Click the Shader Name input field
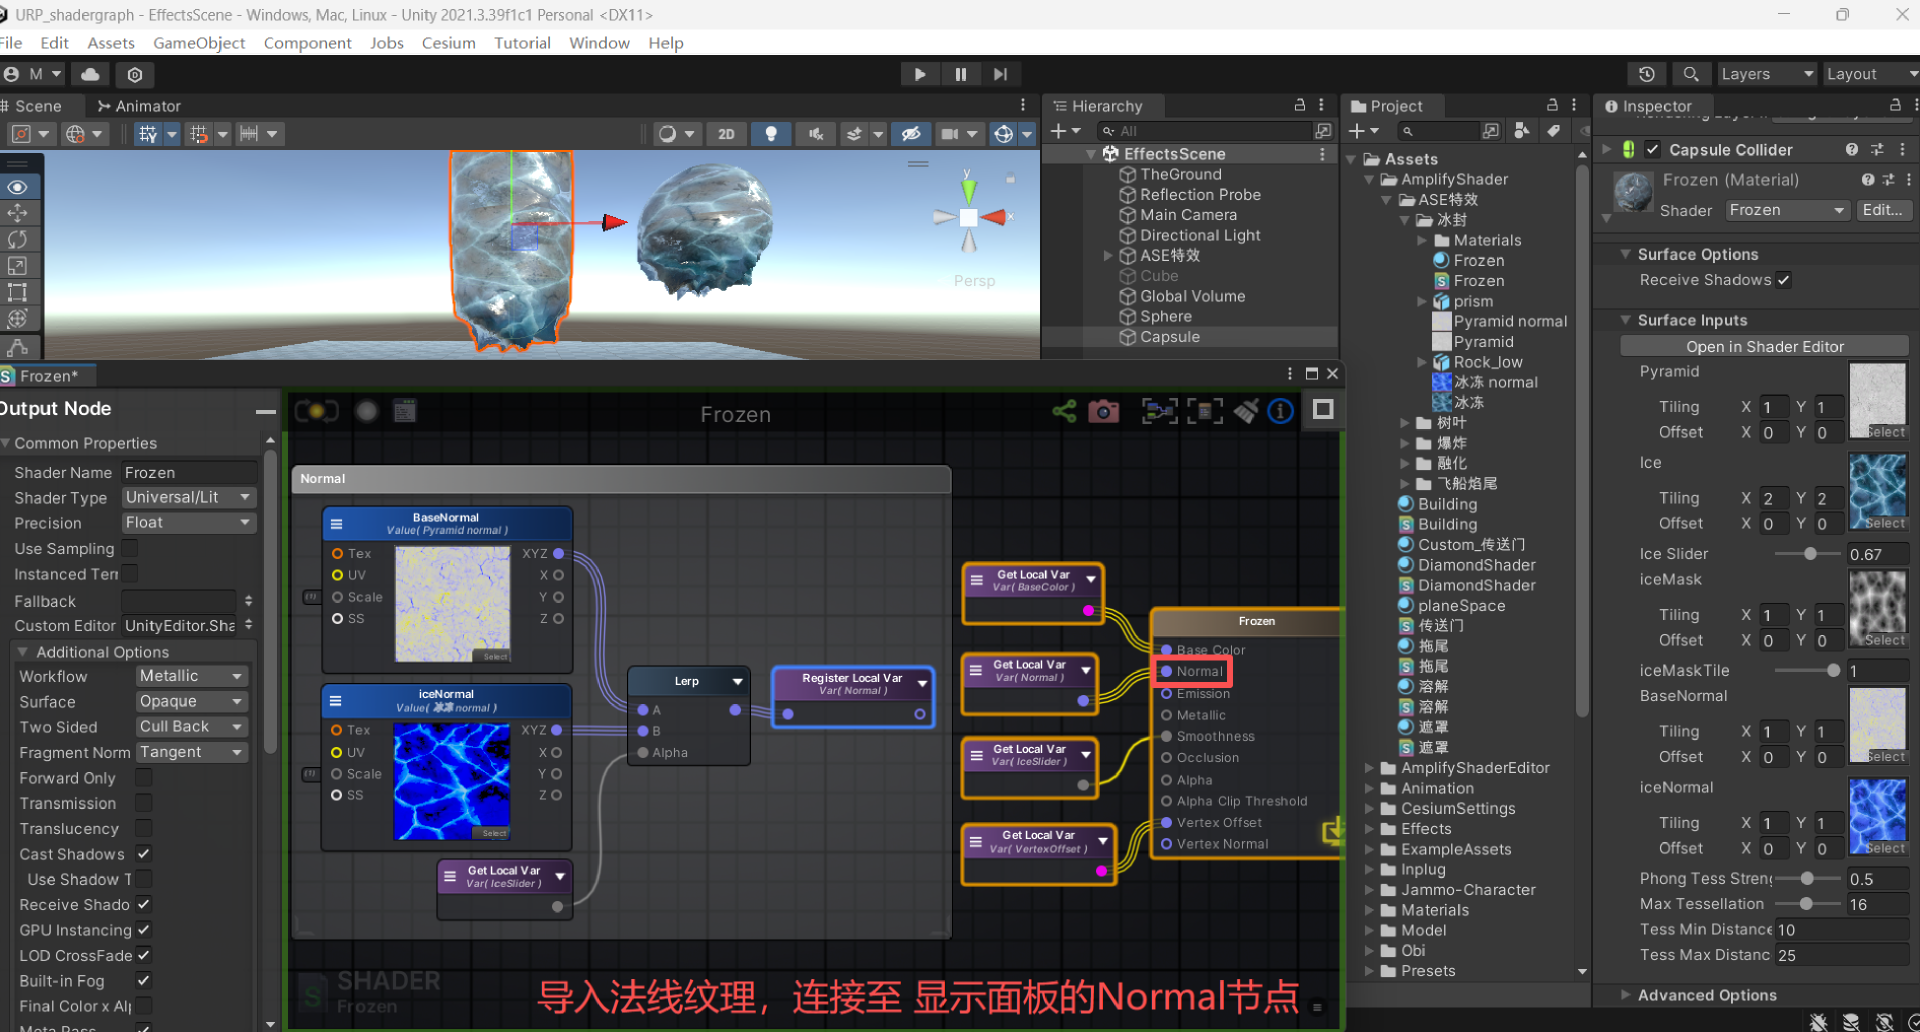The width and height of the screenshot is (1920, 1032). coord(189,472)
